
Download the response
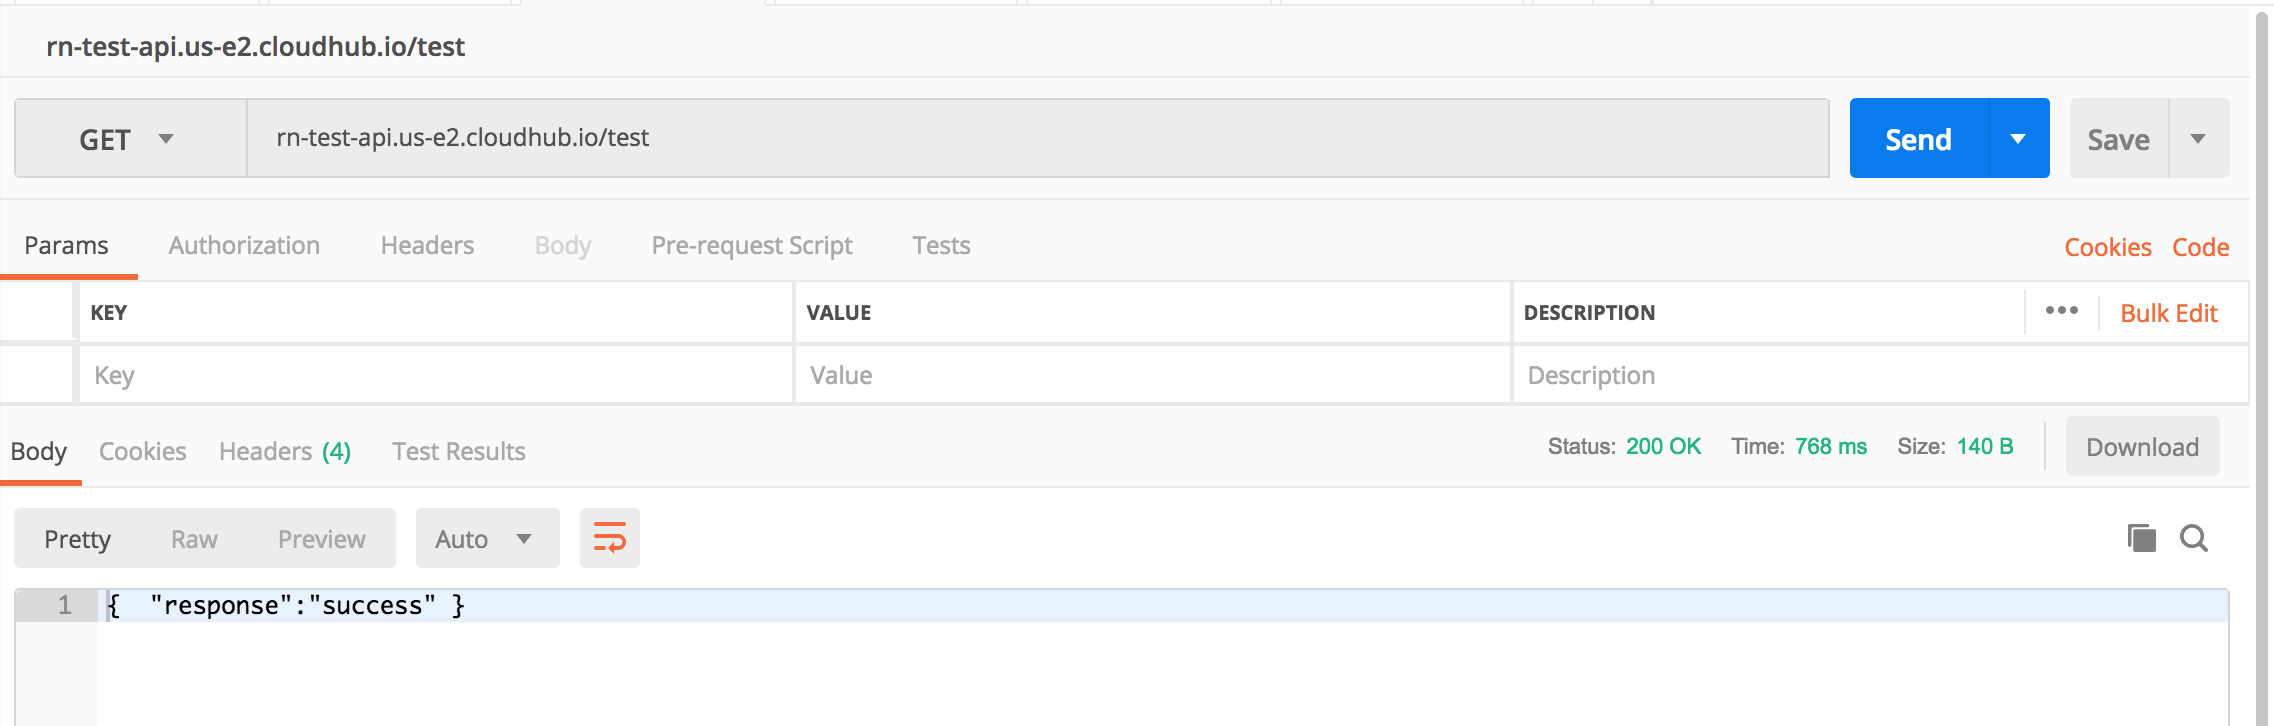tap(2142, 446)
